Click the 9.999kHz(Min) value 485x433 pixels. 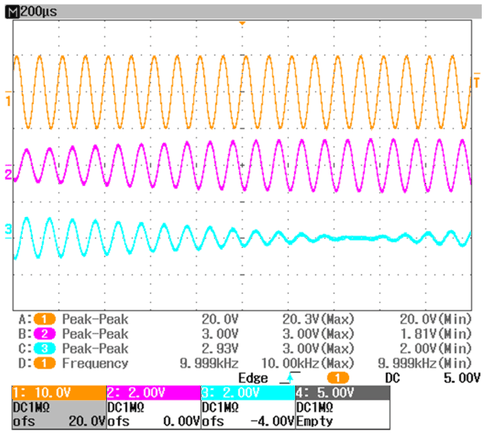tap(425, 363)
